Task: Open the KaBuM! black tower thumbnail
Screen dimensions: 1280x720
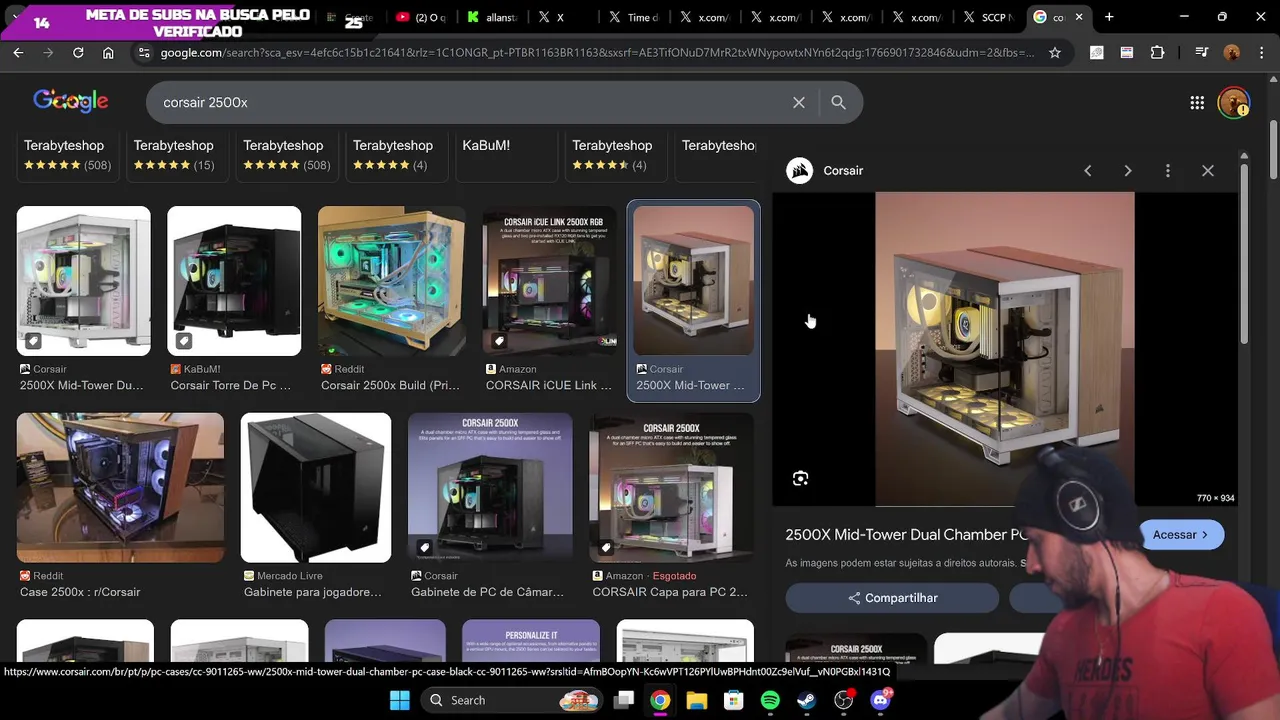Action: [x=234, y=281]
